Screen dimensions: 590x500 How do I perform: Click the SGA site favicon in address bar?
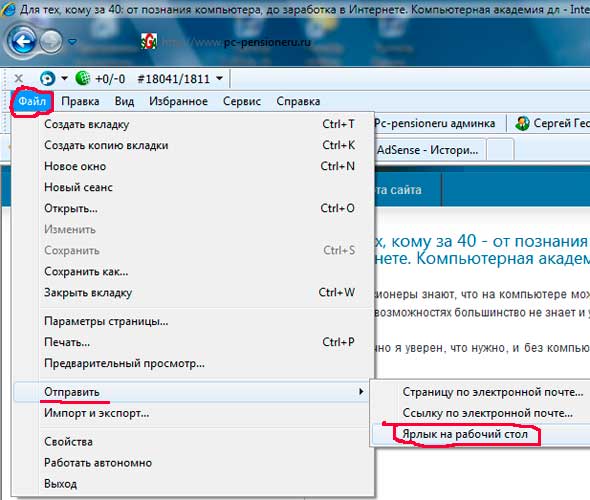click(149, 42)
